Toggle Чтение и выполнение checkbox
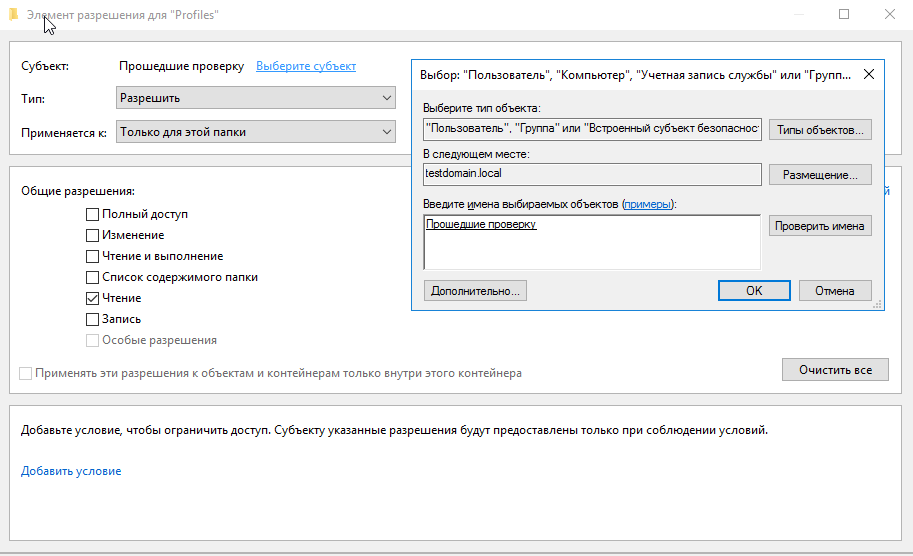The height and width of the screenshot is (556, 913). 92,256
